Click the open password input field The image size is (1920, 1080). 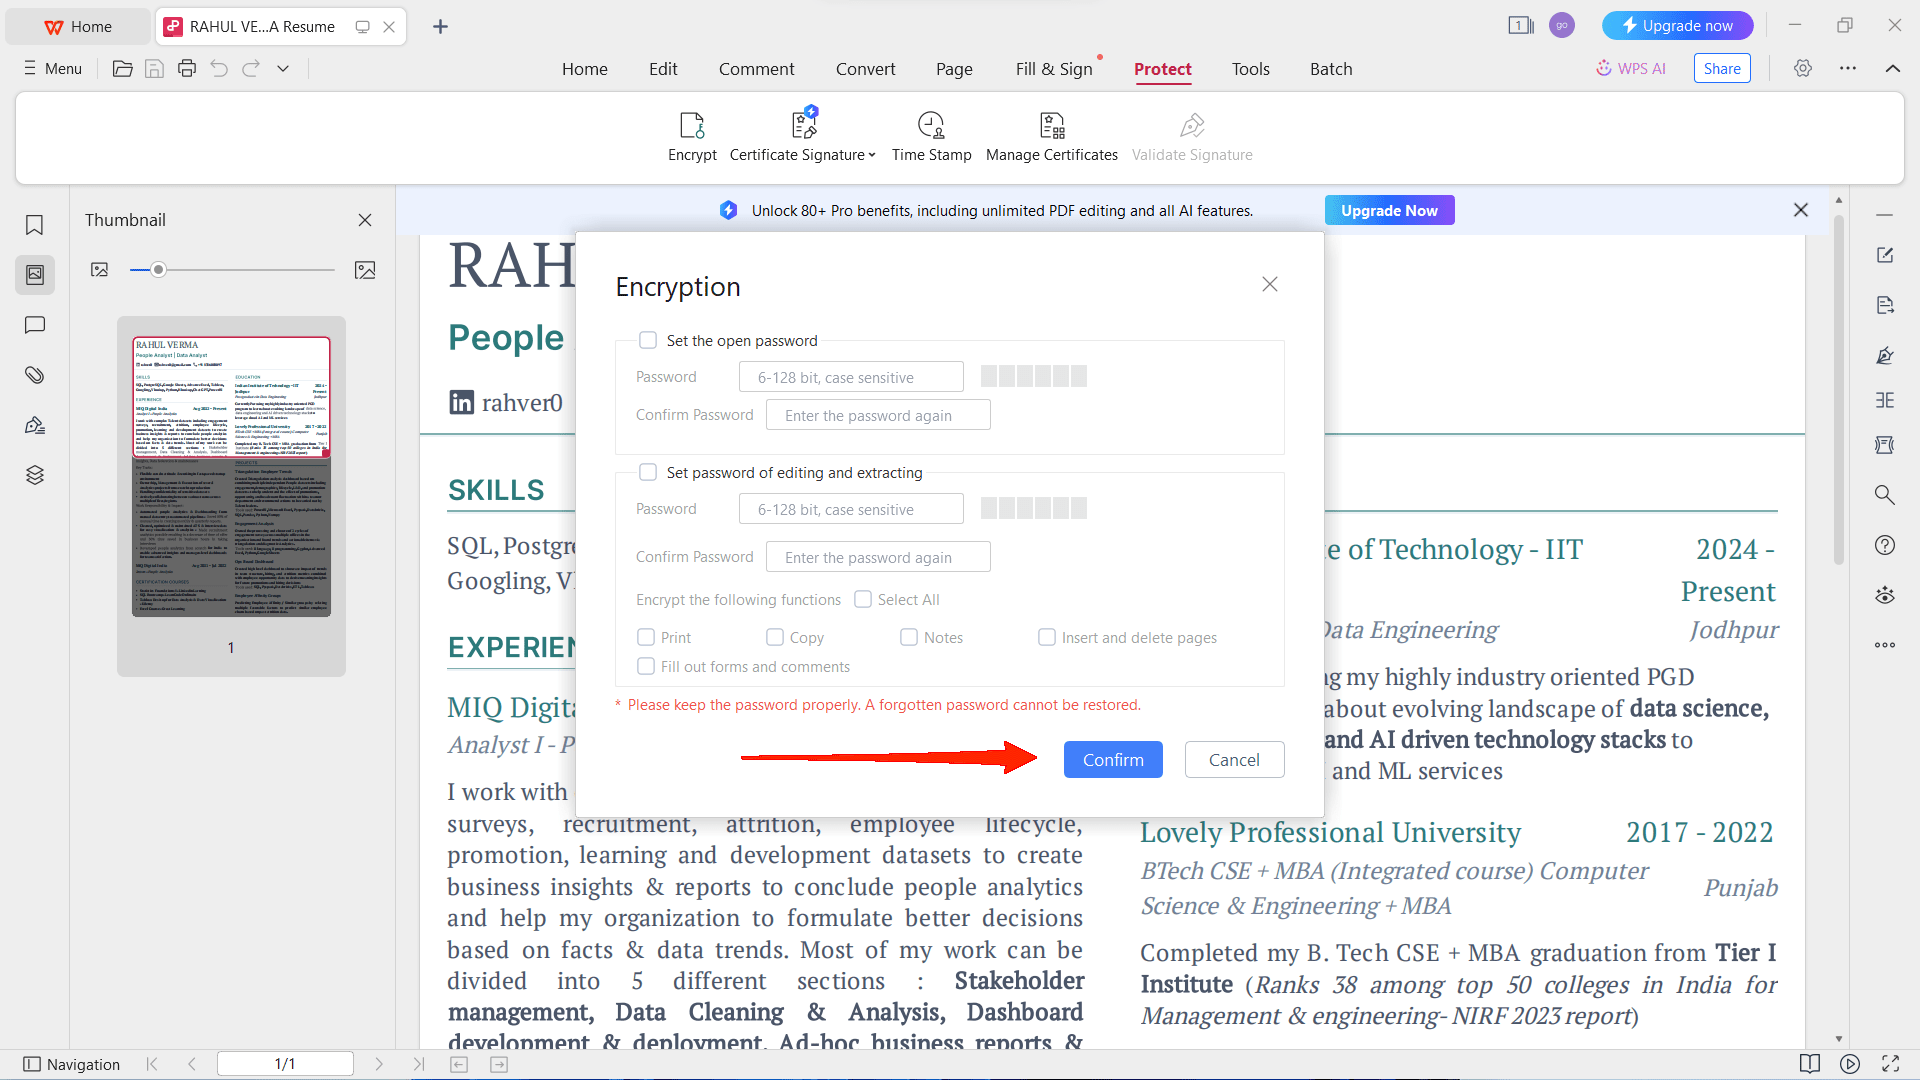850,378
